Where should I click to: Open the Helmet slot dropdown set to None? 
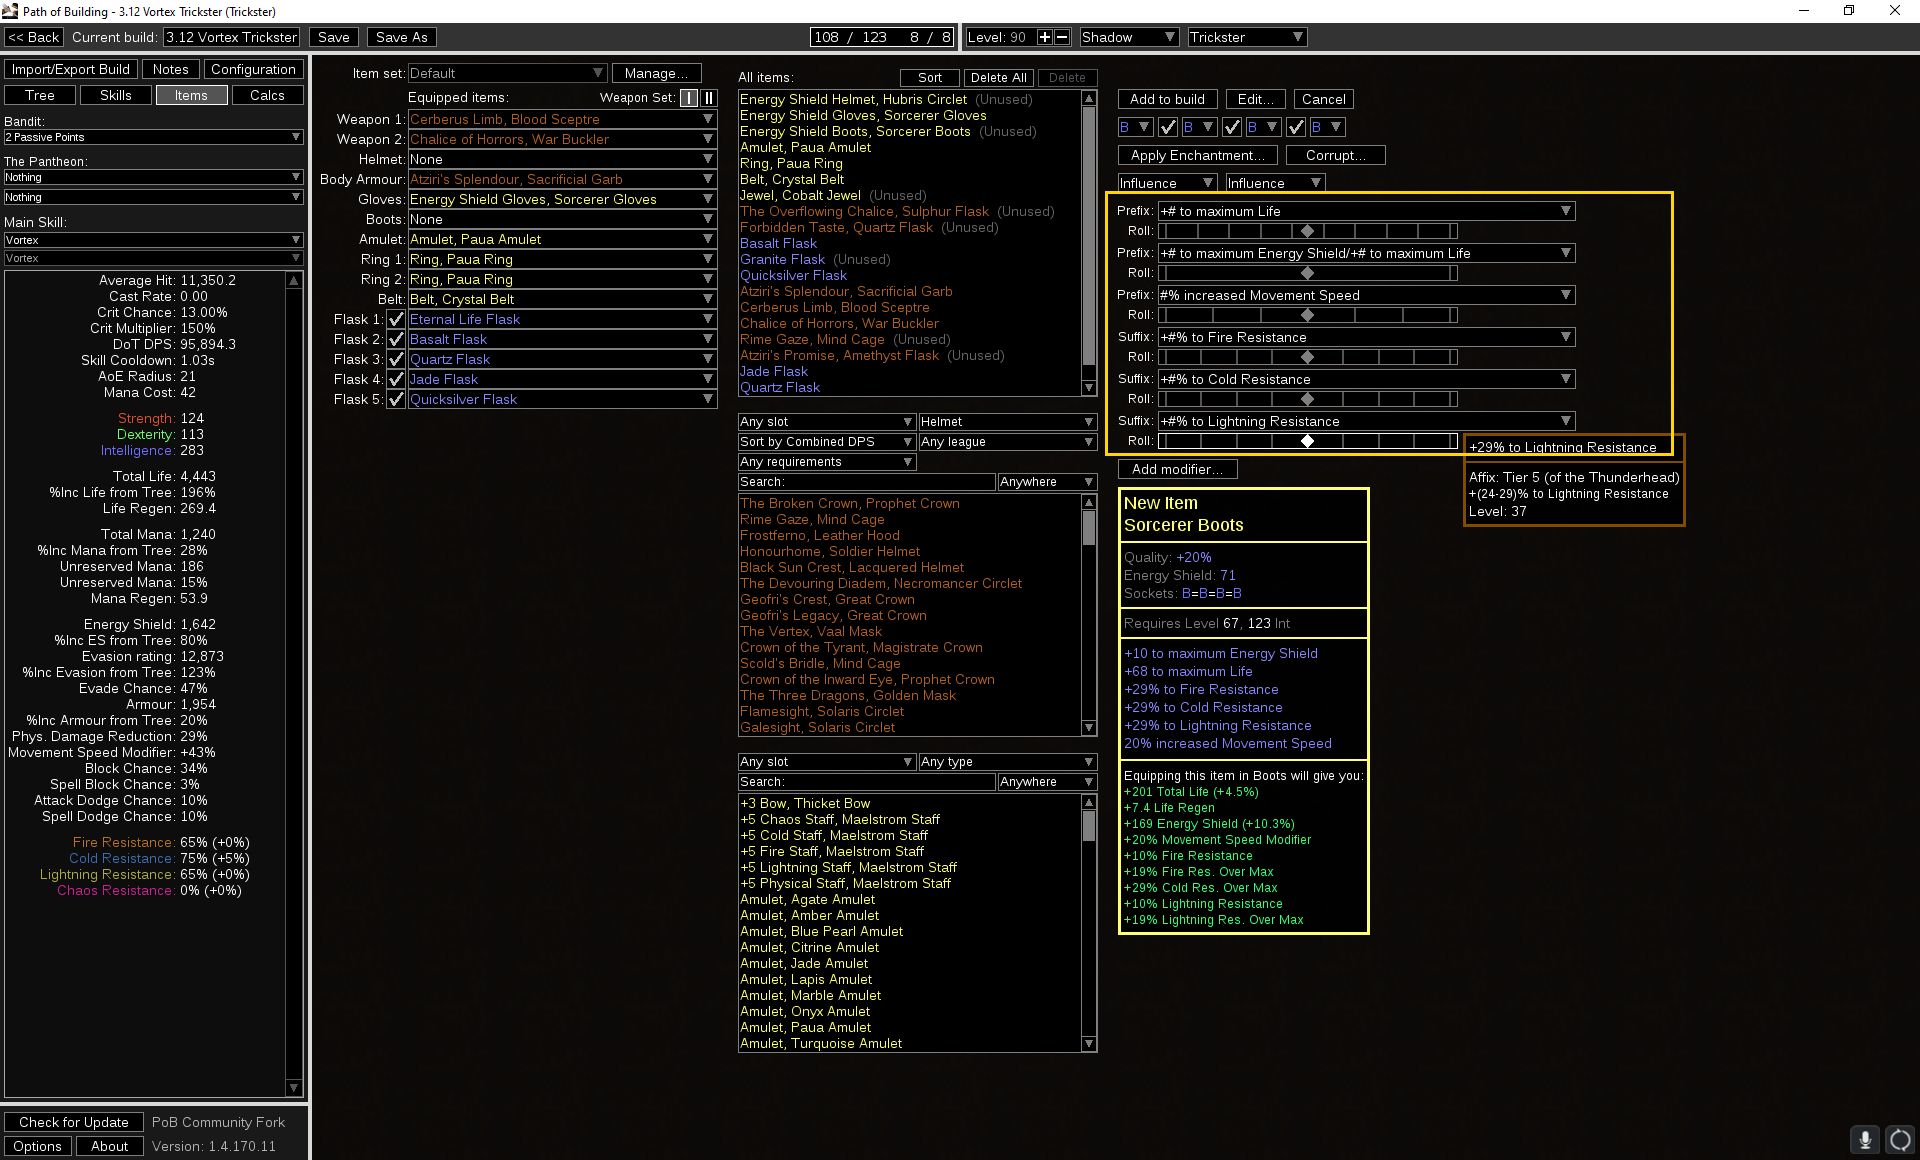pos(562,158)
